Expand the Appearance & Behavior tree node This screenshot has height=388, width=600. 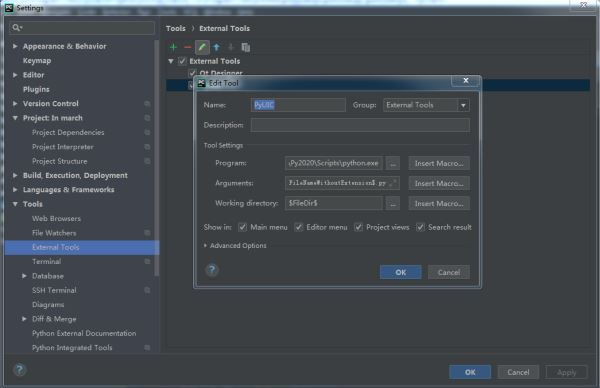(x=15, y=46)
